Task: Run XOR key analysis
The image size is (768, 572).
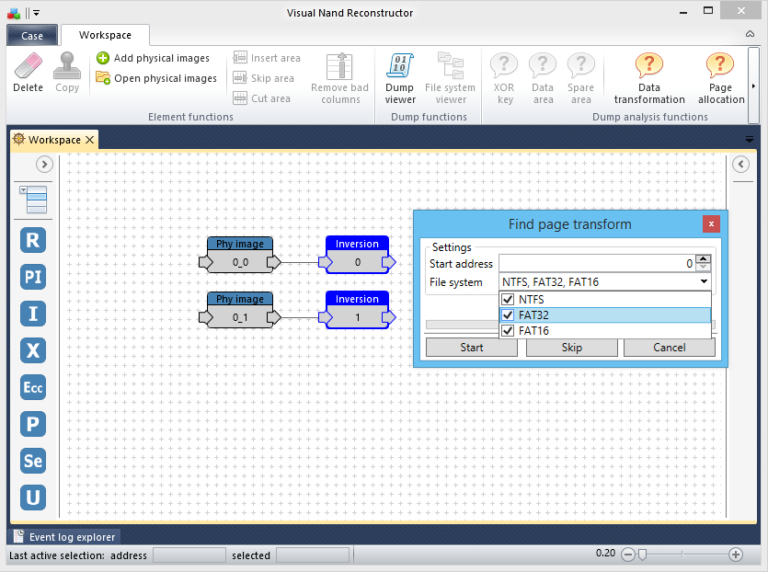Action: pos(504,78)
